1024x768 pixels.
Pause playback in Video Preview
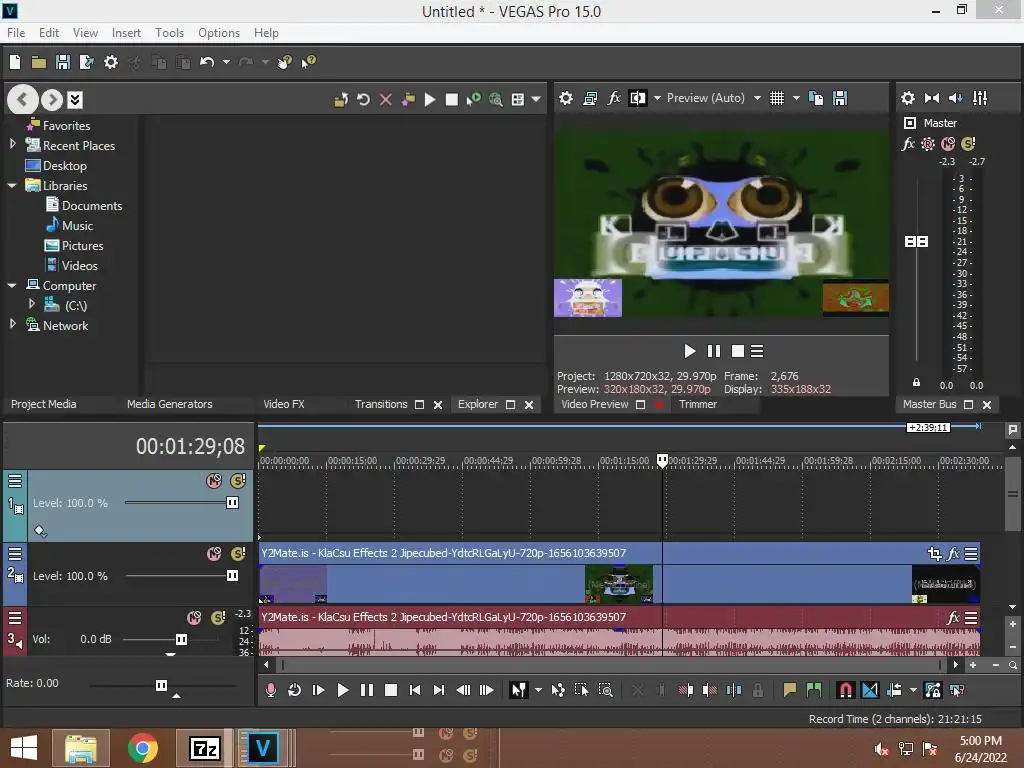pos(714,351)
